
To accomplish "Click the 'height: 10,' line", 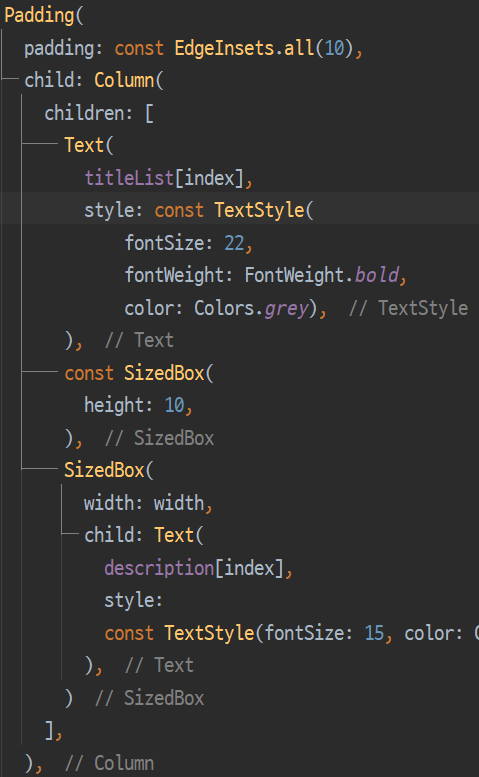I will pyautogui.click(x=138, y=405).
